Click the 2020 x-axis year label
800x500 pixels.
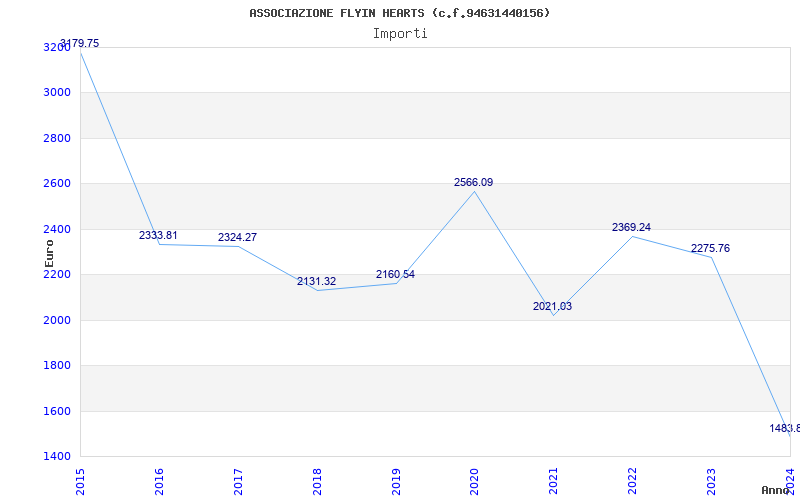(x=474, y=481)
